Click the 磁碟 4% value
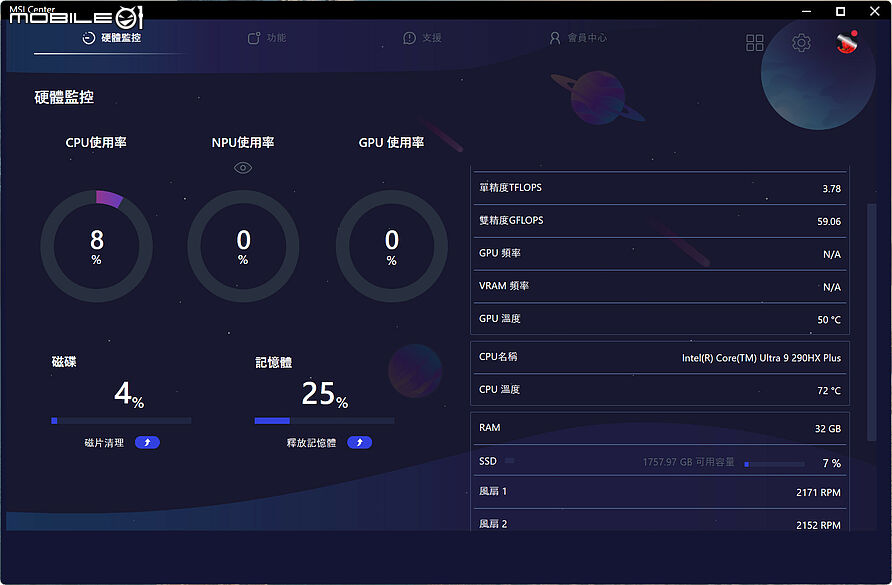Viewport: 892px width, 585px height. click(129, 394)
